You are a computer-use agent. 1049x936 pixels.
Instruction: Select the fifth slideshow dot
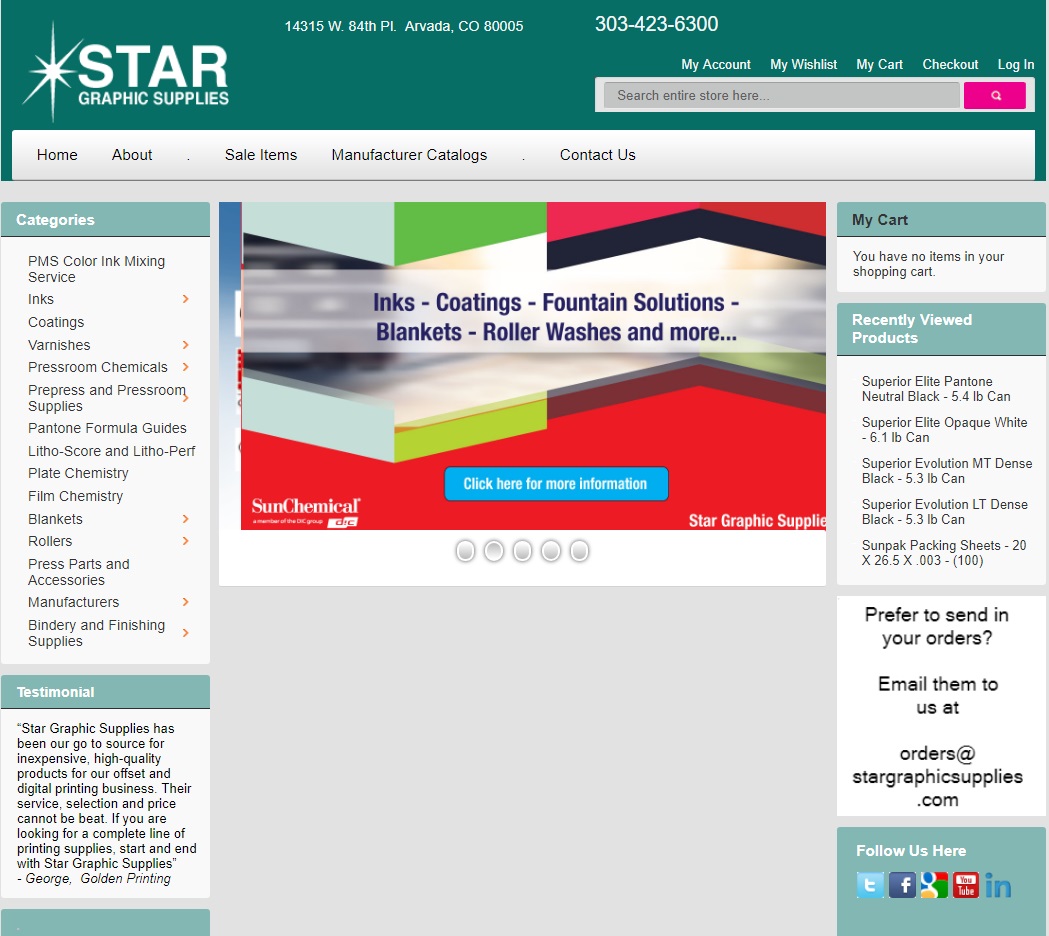pos(579,551)
